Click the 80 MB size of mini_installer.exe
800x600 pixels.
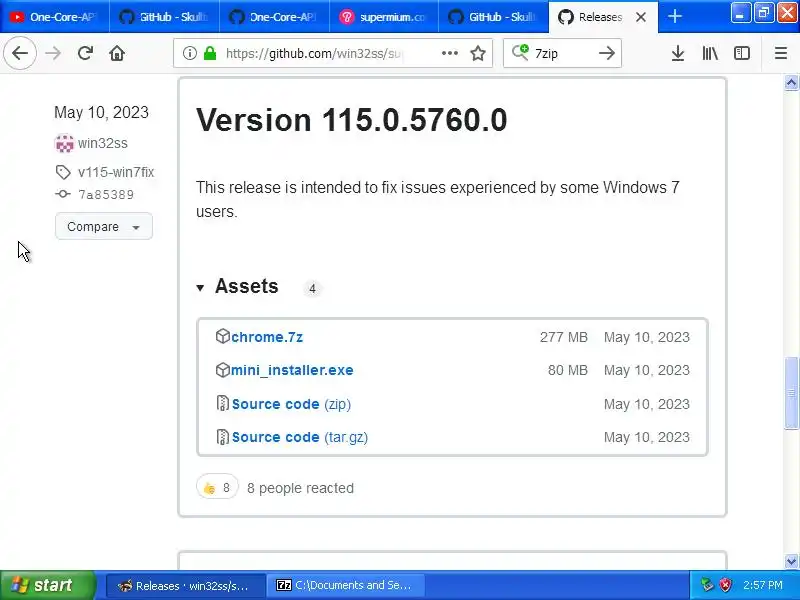tap(567, 370)
